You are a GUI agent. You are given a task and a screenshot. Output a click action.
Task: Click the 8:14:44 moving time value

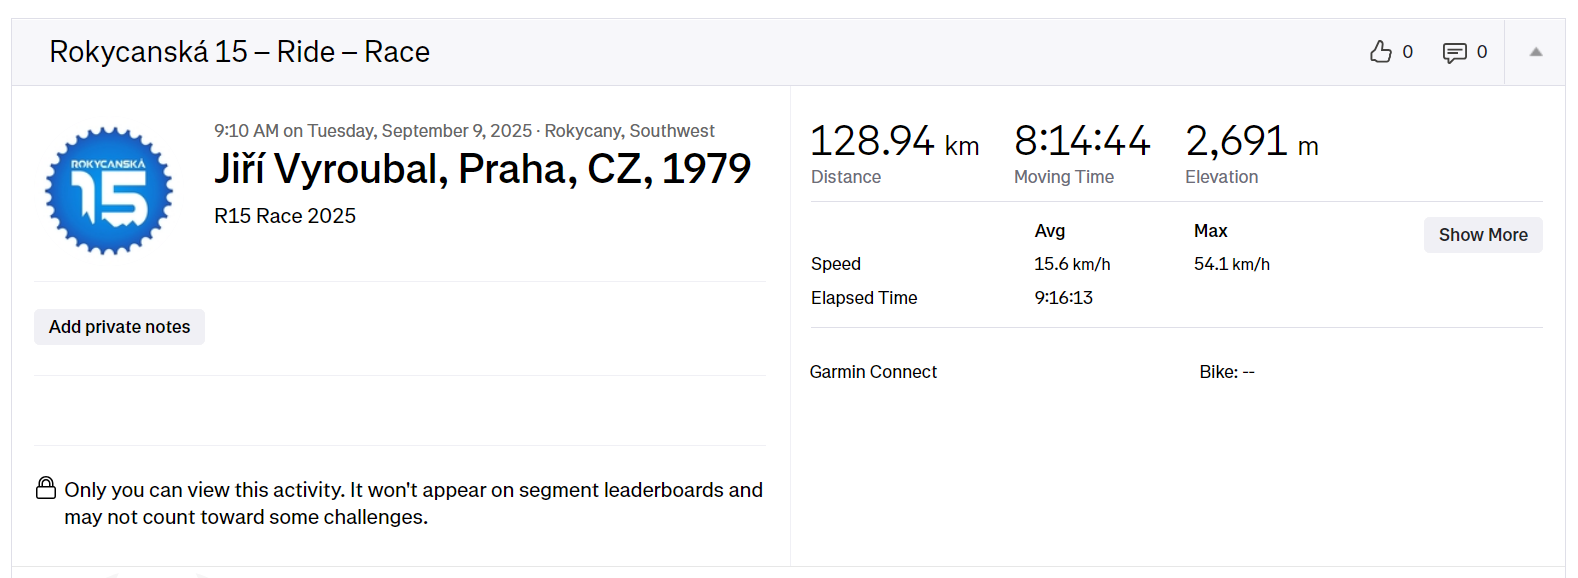[x=1082, y=142]
